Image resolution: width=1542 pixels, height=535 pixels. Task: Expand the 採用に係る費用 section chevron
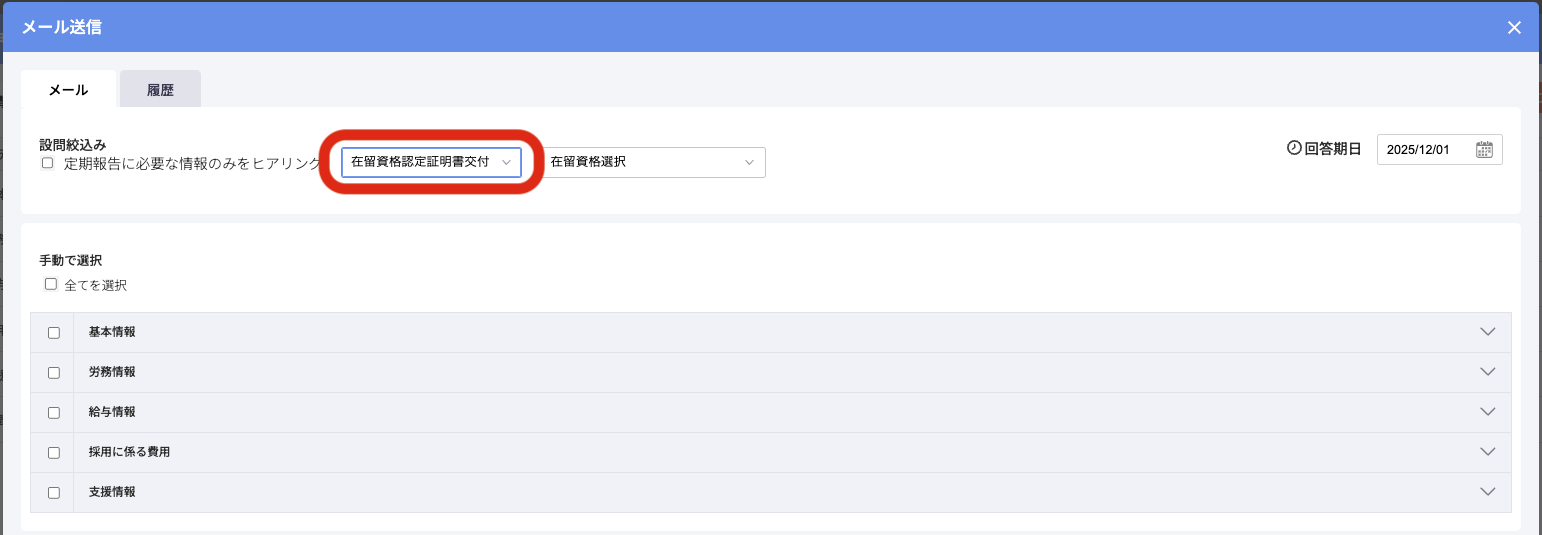click(x=1487, y=452)
